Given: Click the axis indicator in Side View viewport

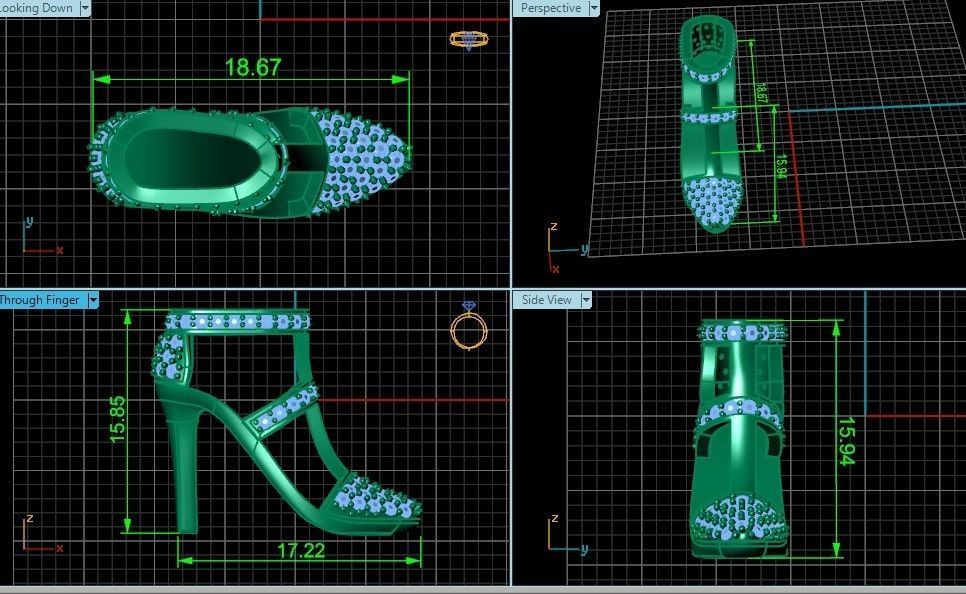Looking at the screenshot, I should (x=567, y=534).
